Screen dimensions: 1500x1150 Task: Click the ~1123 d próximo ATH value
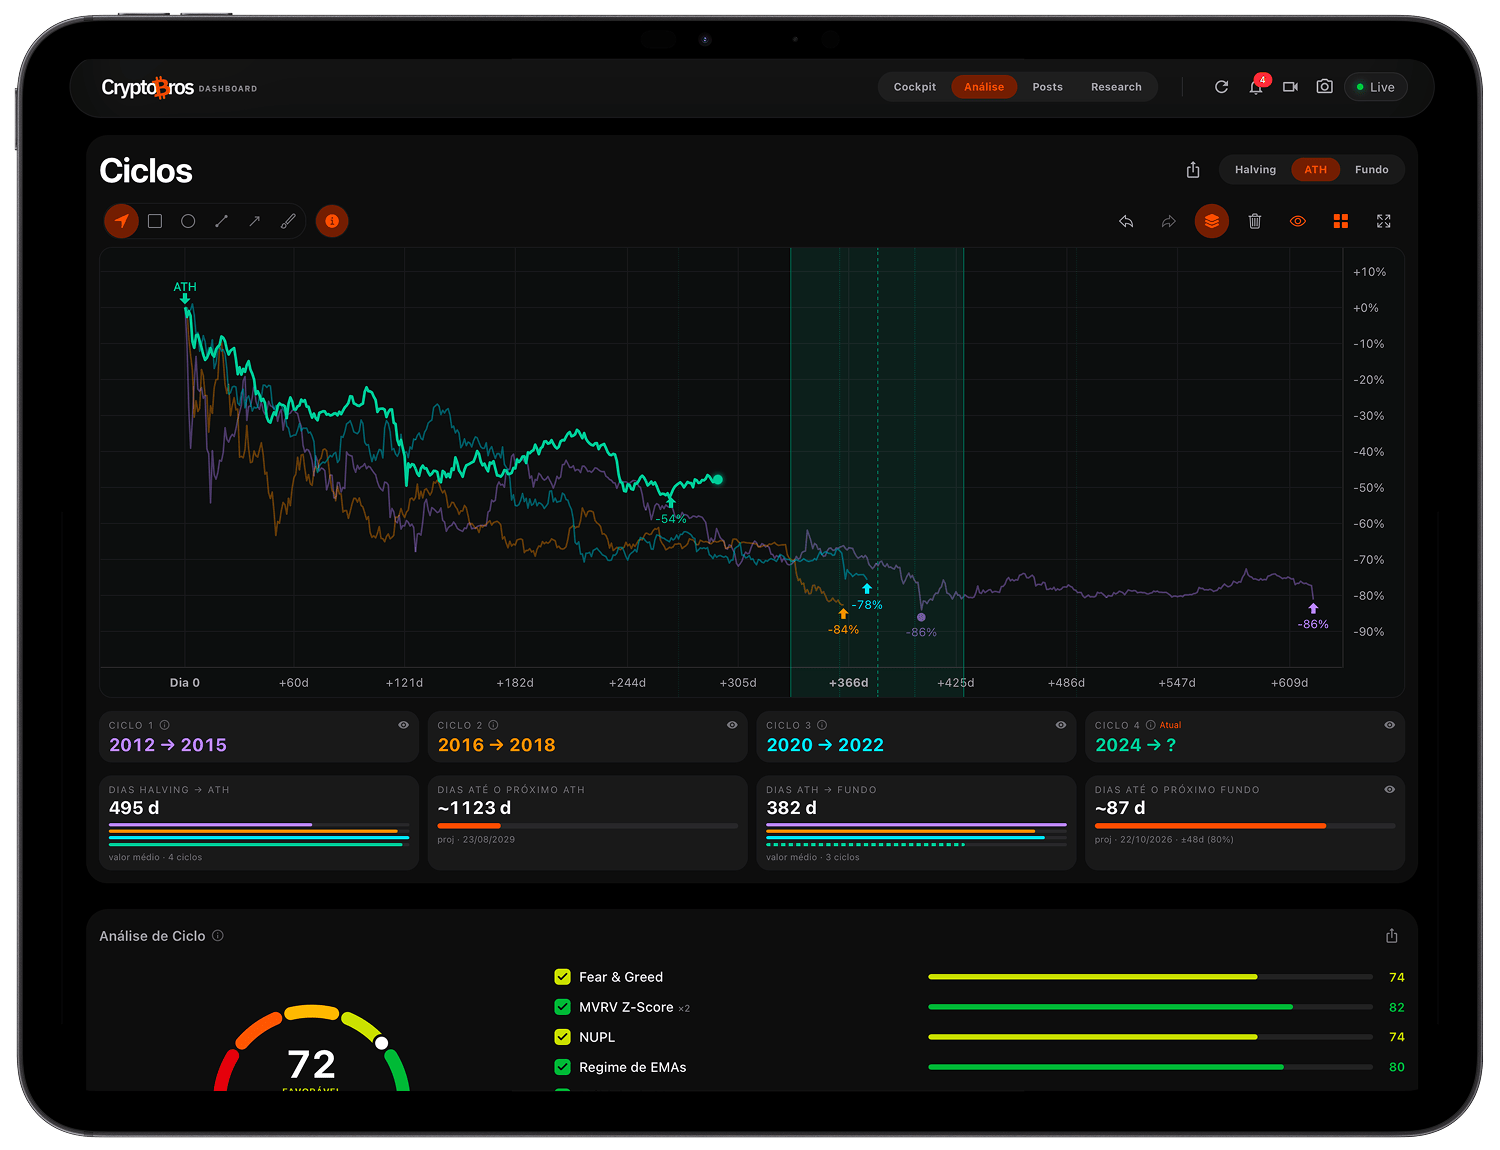[474, 808]
